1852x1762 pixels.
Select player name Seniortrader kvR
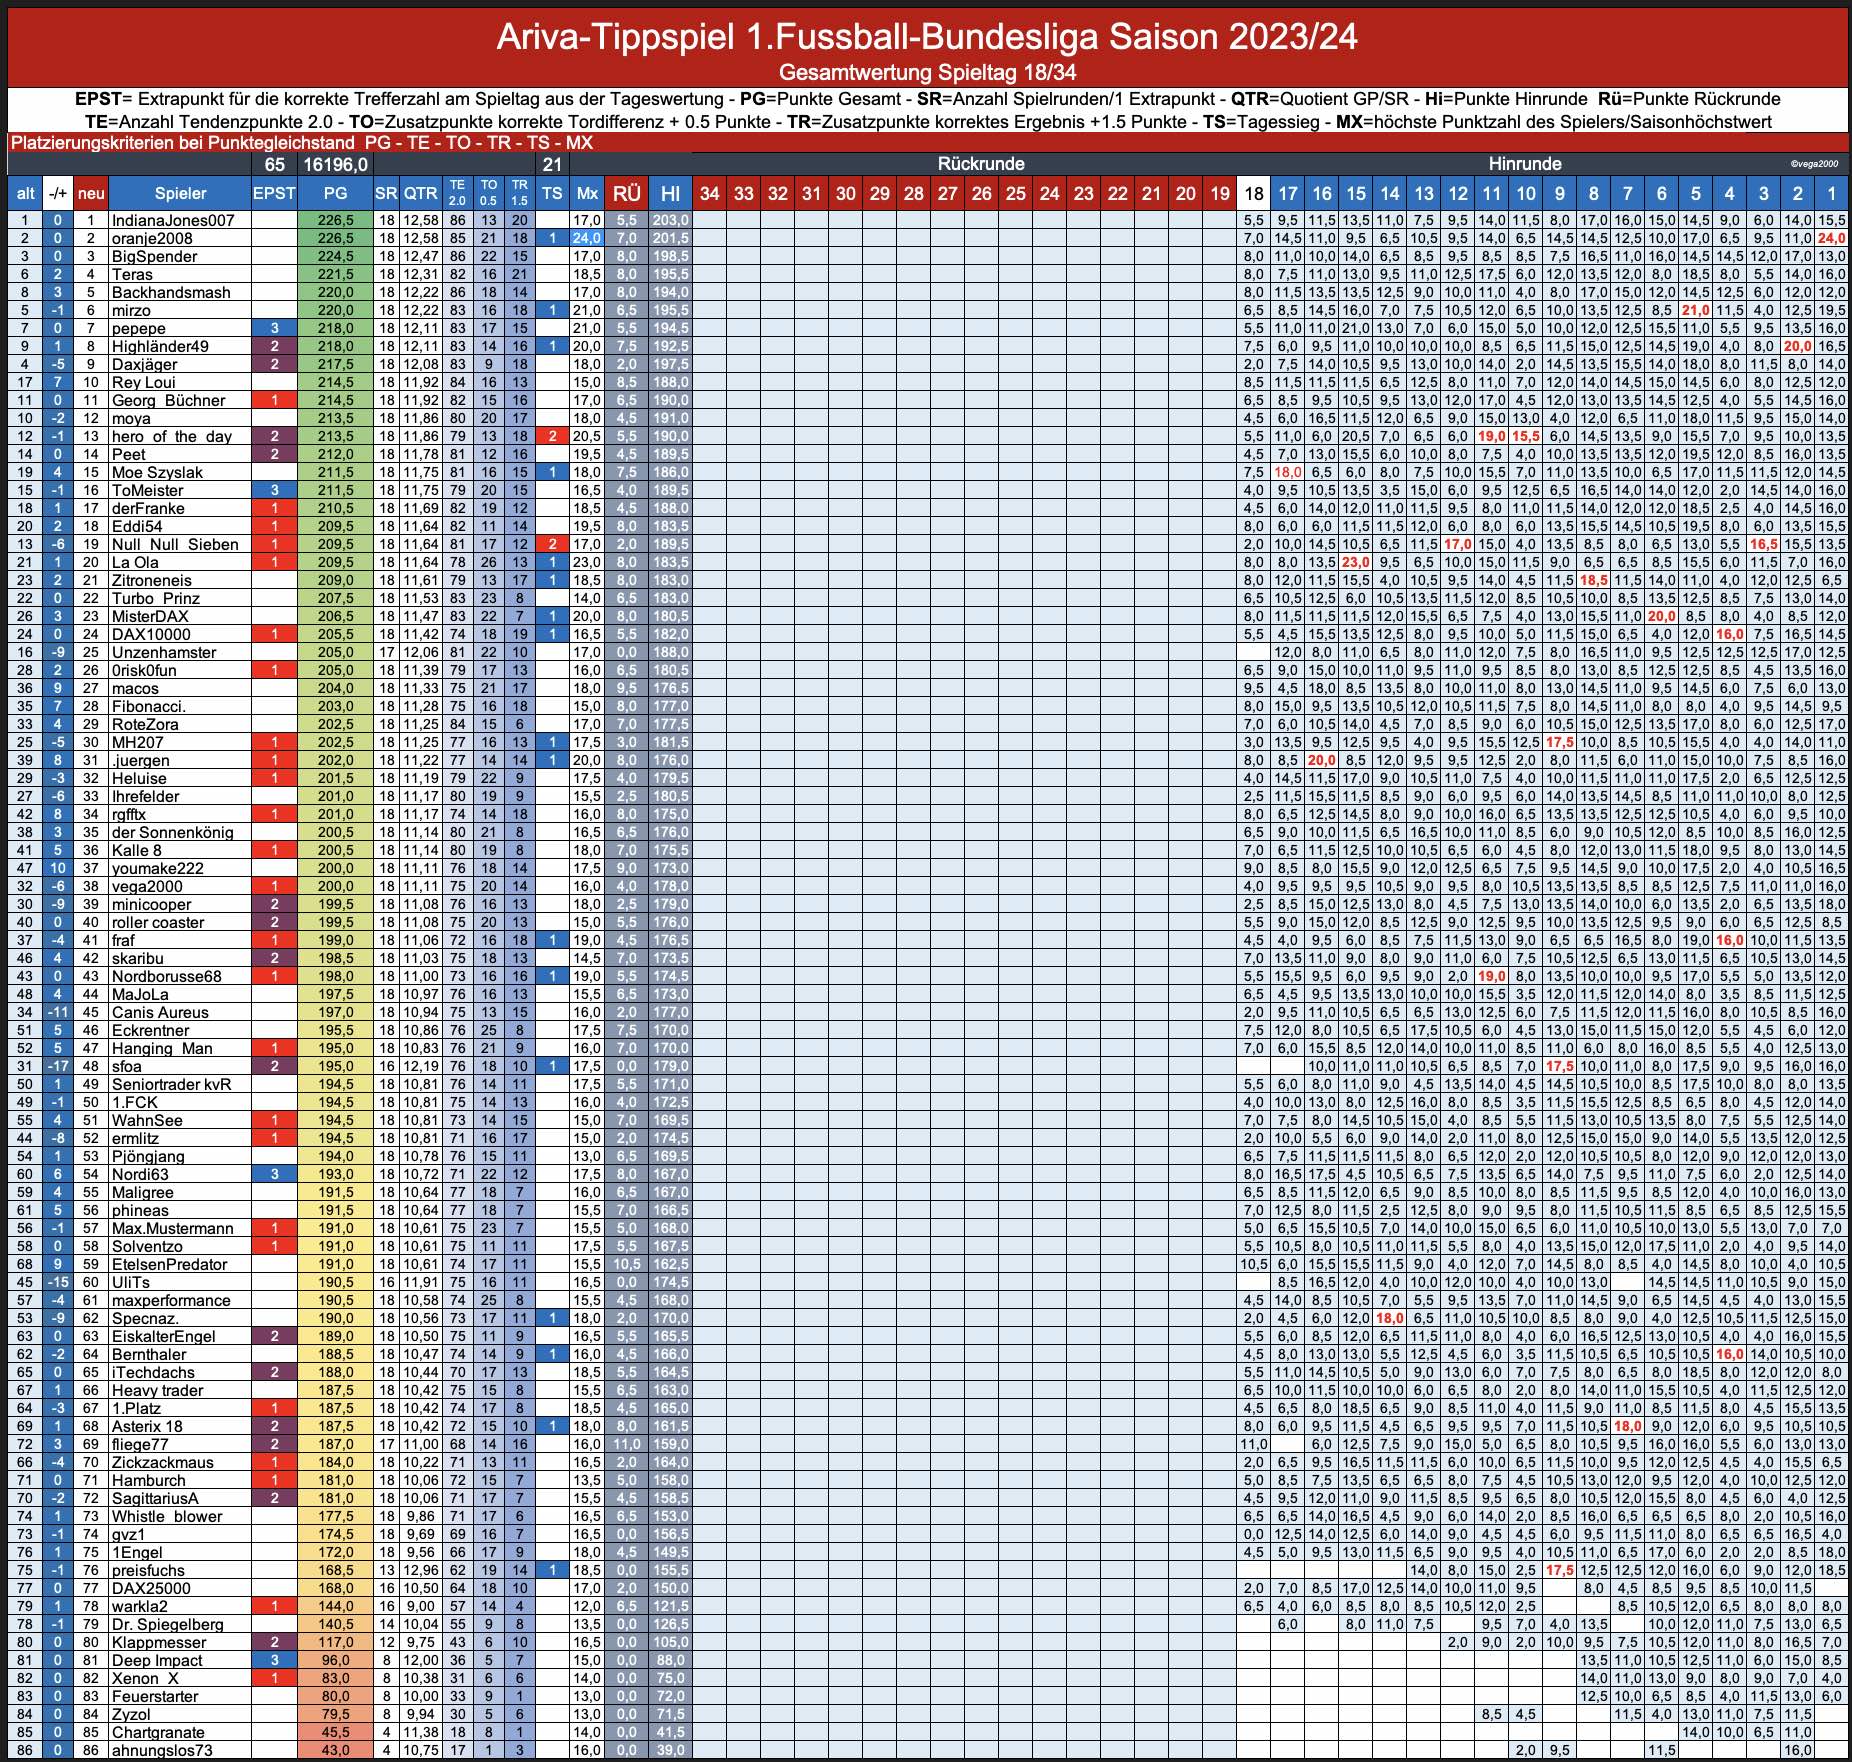click(x=171, y=1084)
